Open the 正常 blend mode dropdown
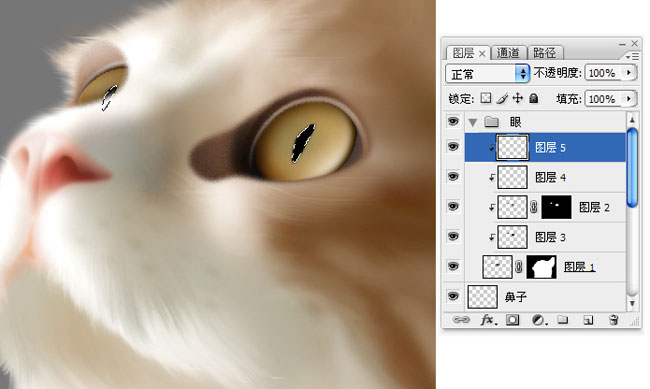This screenshot has width=650, height=389. pos(488,74)
